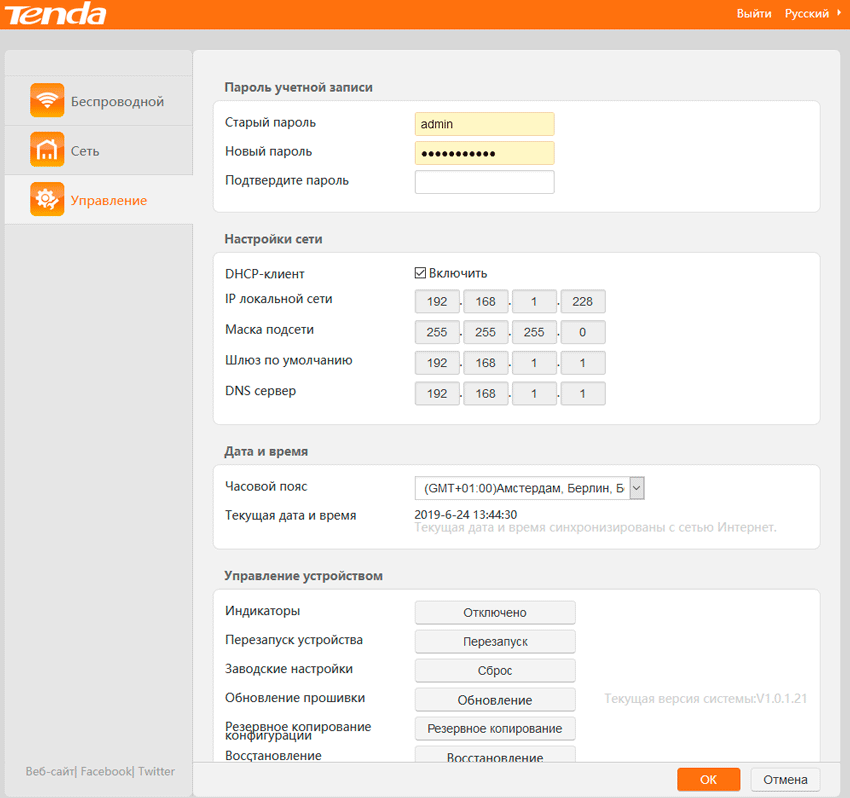Click the date text 2019-6-24 13:44:30
Image resolution: width=850 pixels, height=798 pixels.
pos(466,514)
